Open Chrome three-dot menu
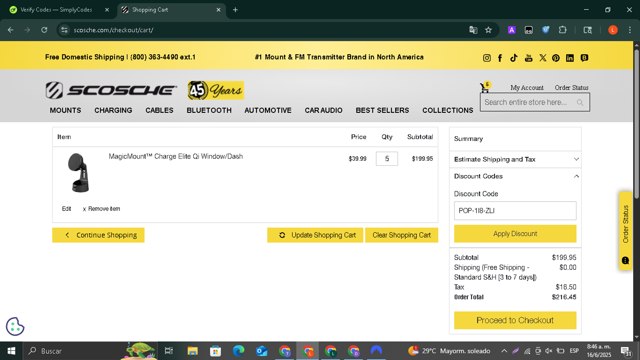 tap(630, 30)
